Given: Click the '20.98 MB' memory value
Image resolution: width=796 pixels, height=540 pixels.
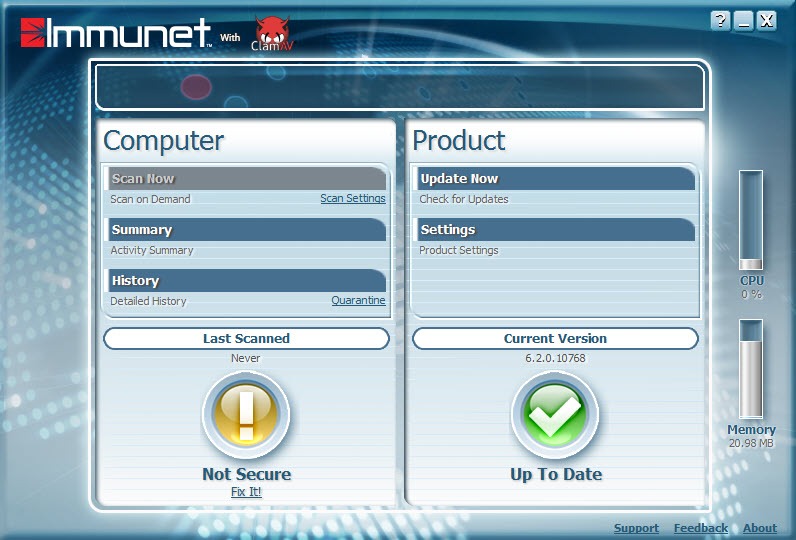Looking at the screenshot, I should pos(751,443).
